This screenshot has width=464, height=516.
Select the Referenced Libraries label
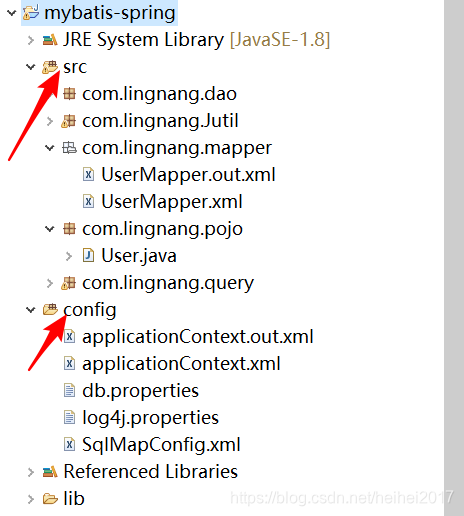tap(151, 472)
